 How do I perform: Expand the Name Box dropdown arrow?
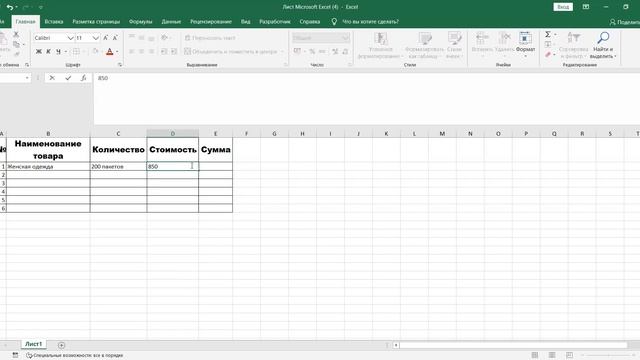pos(27,78)
